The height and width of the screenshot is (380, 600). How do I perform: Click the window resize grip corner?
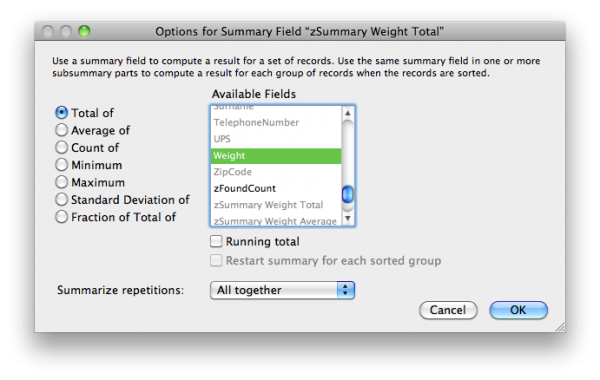pyautogui.click(x=560, y=327)
